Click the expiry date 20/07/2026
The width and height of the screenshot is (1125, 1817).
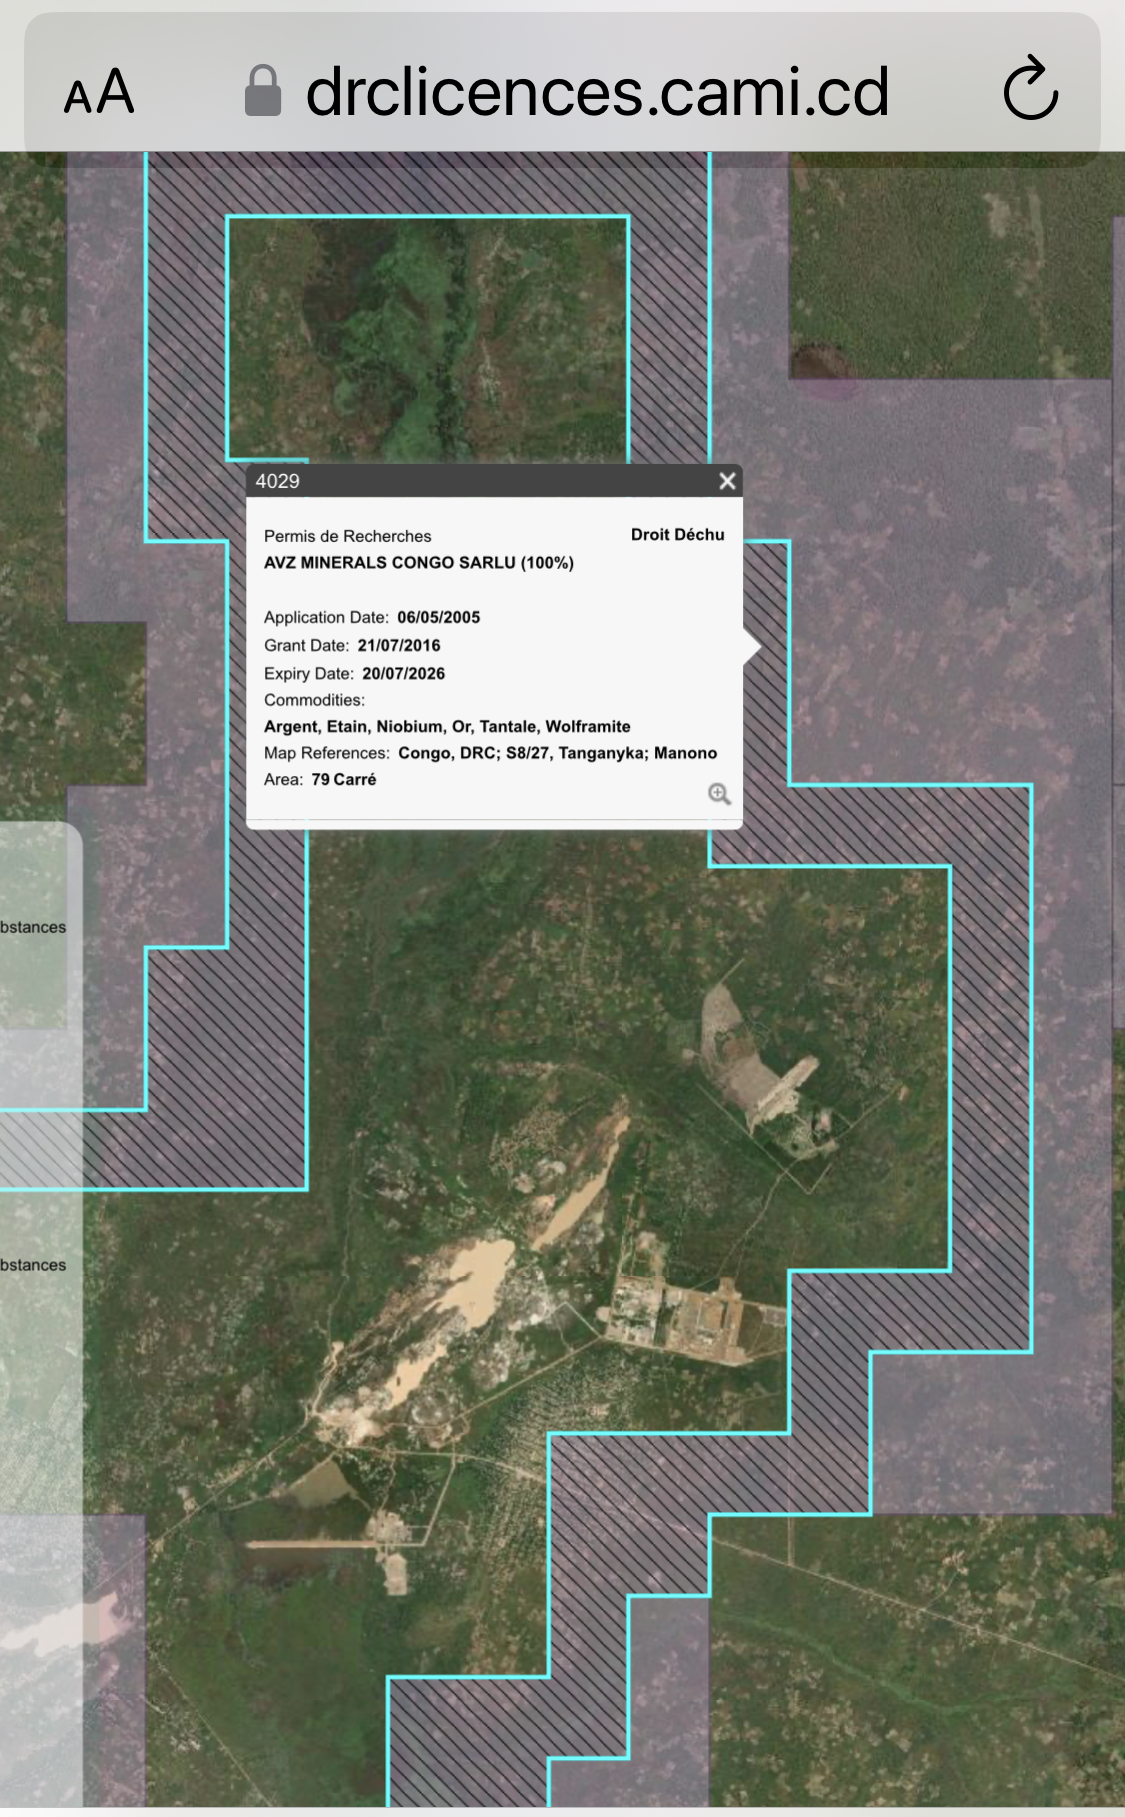403,674
